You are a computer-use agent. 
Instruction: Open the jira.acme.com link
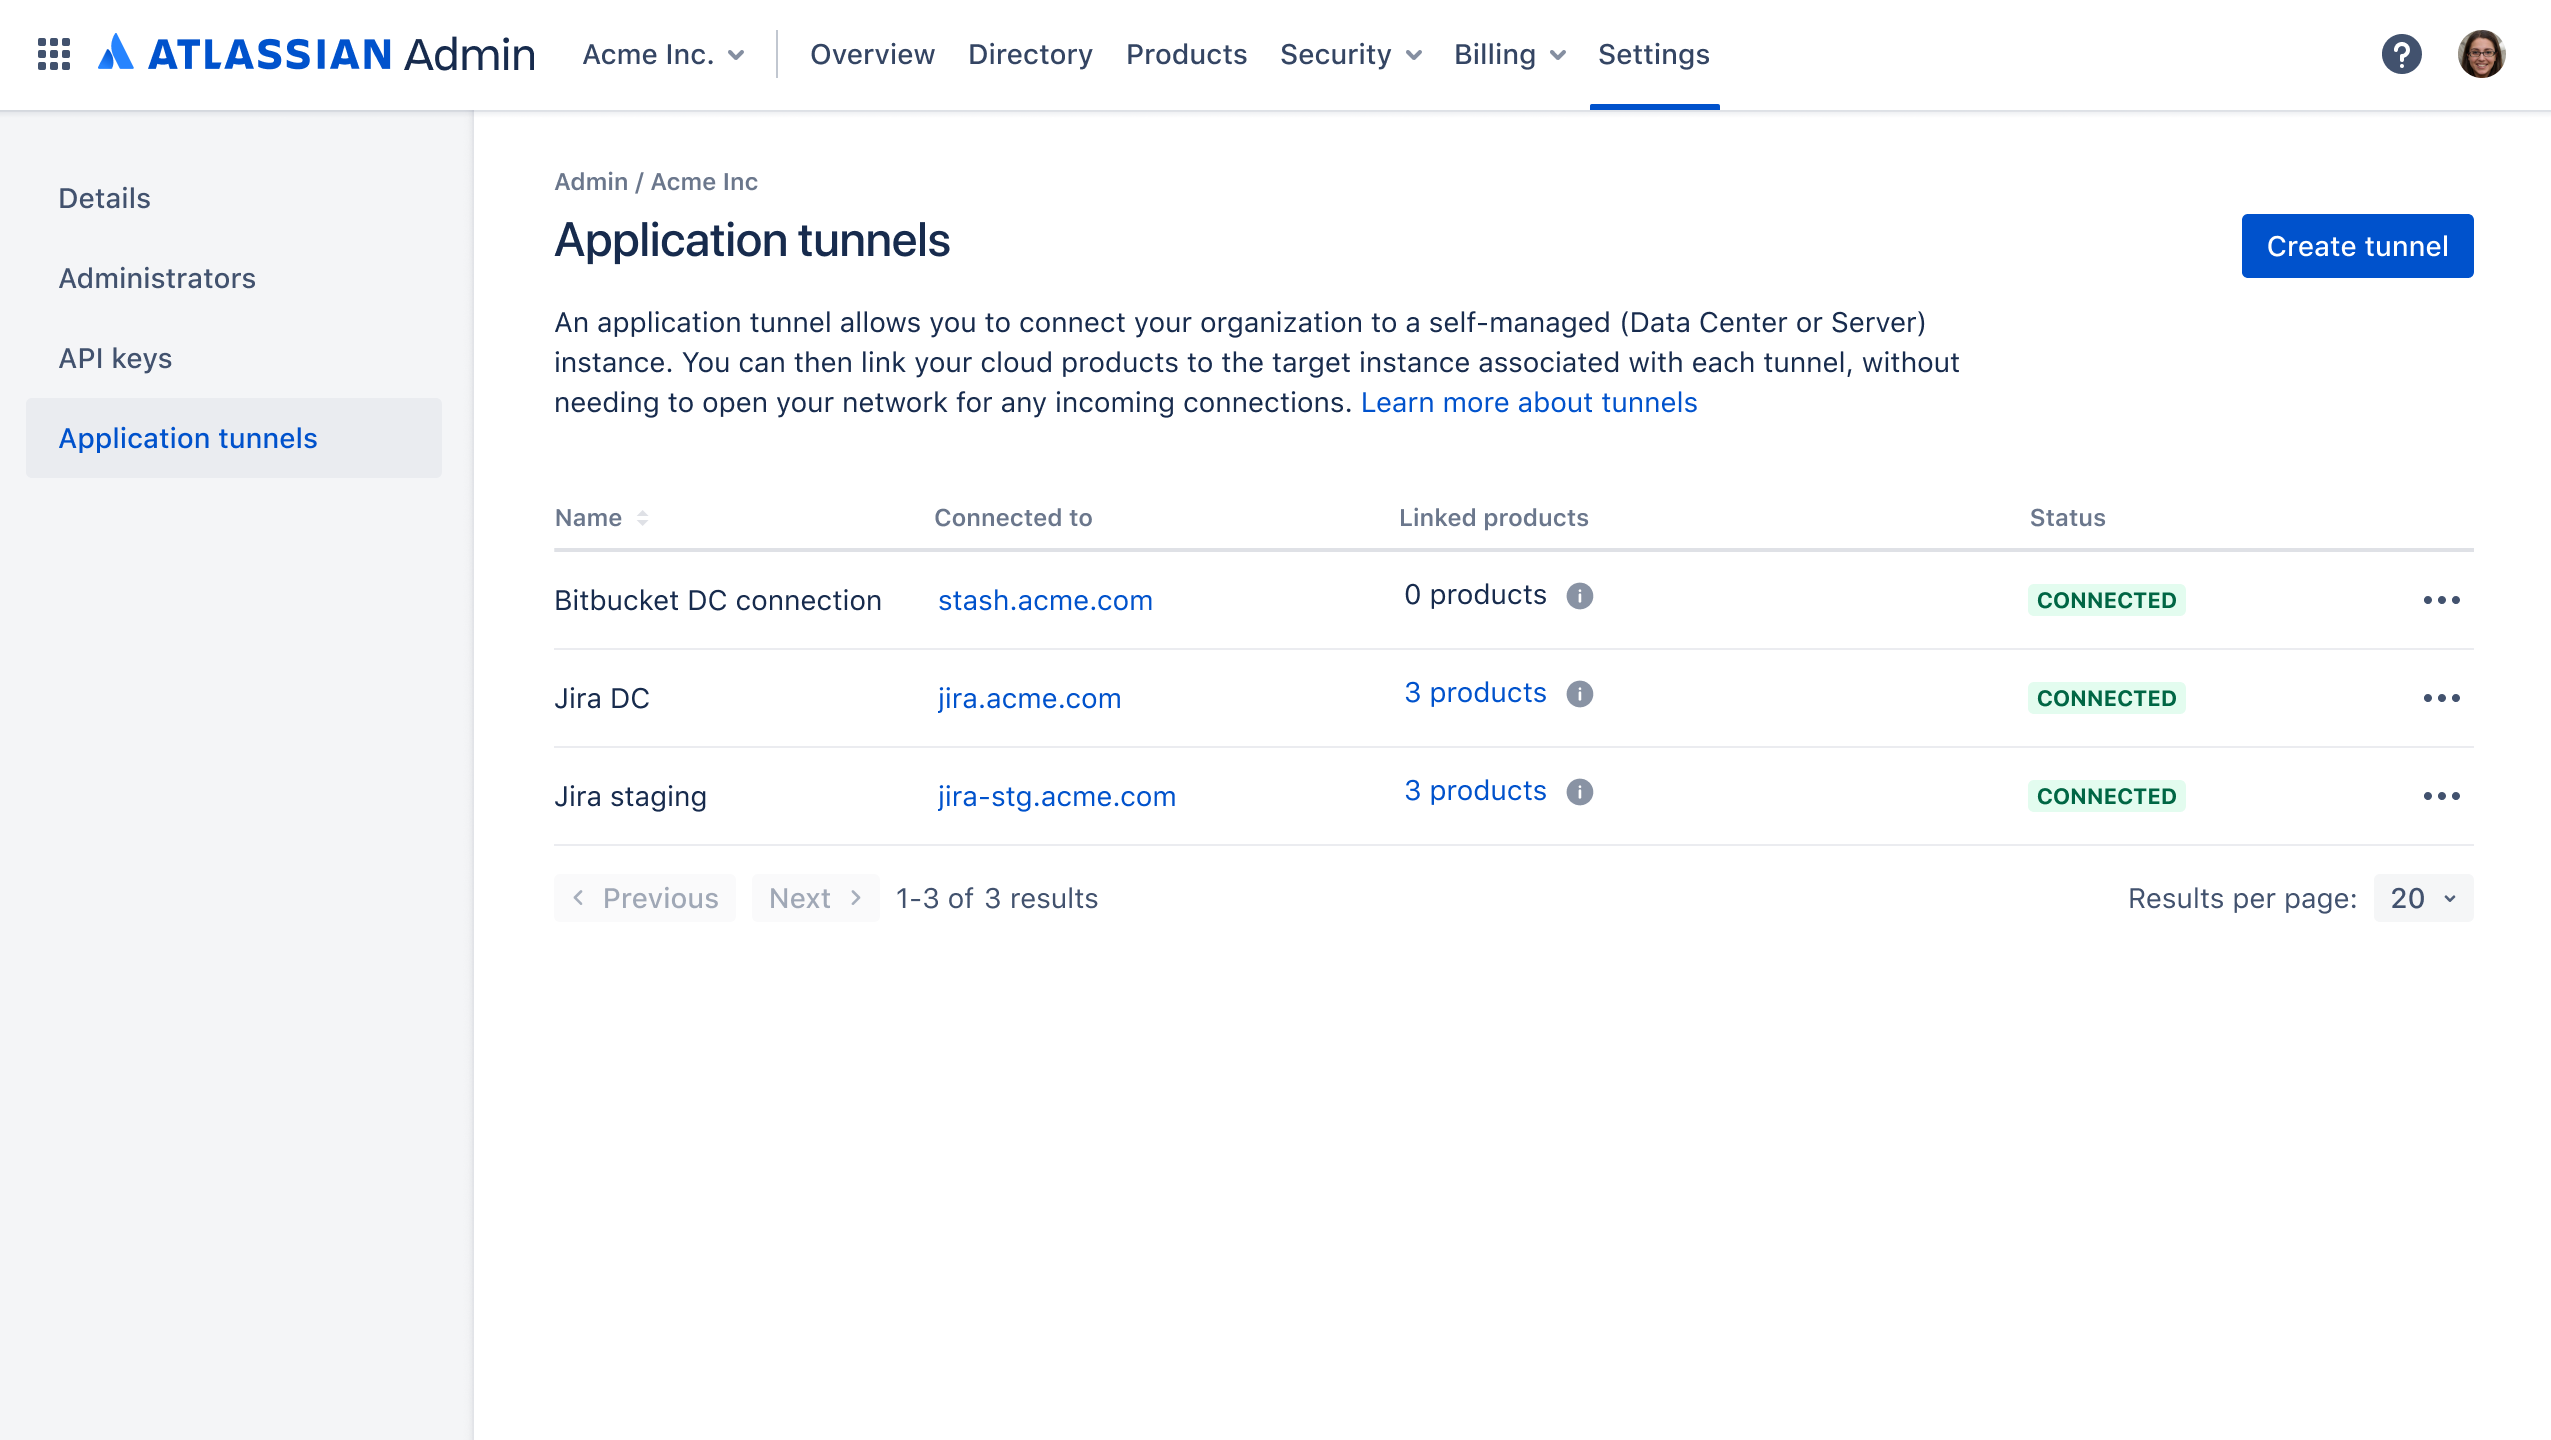[x=1029, y=698]
